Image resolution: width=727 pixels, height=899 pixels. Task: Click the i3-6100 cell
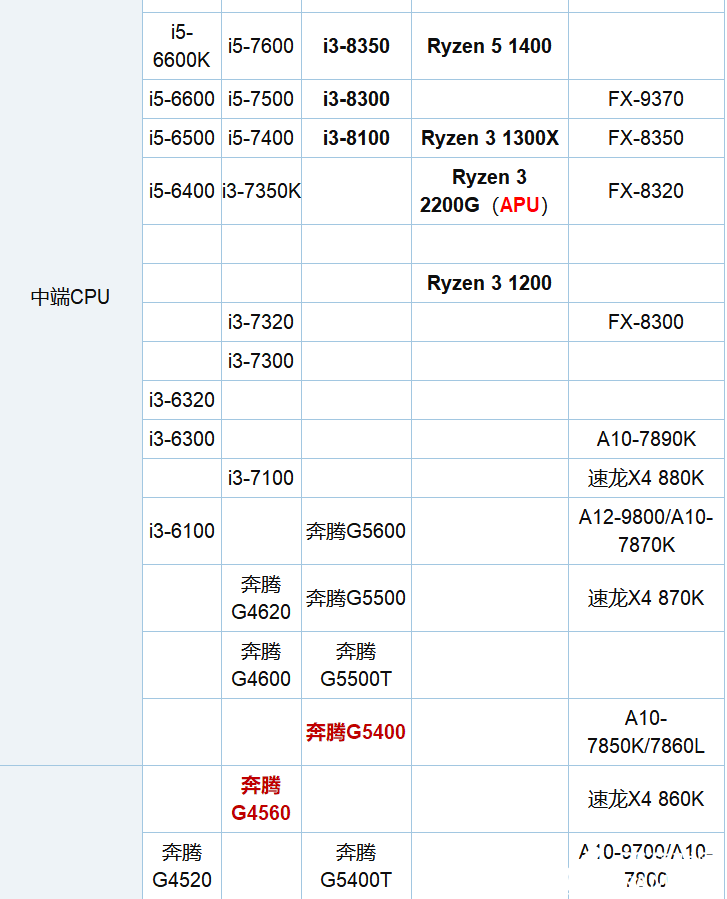point(182,531)
